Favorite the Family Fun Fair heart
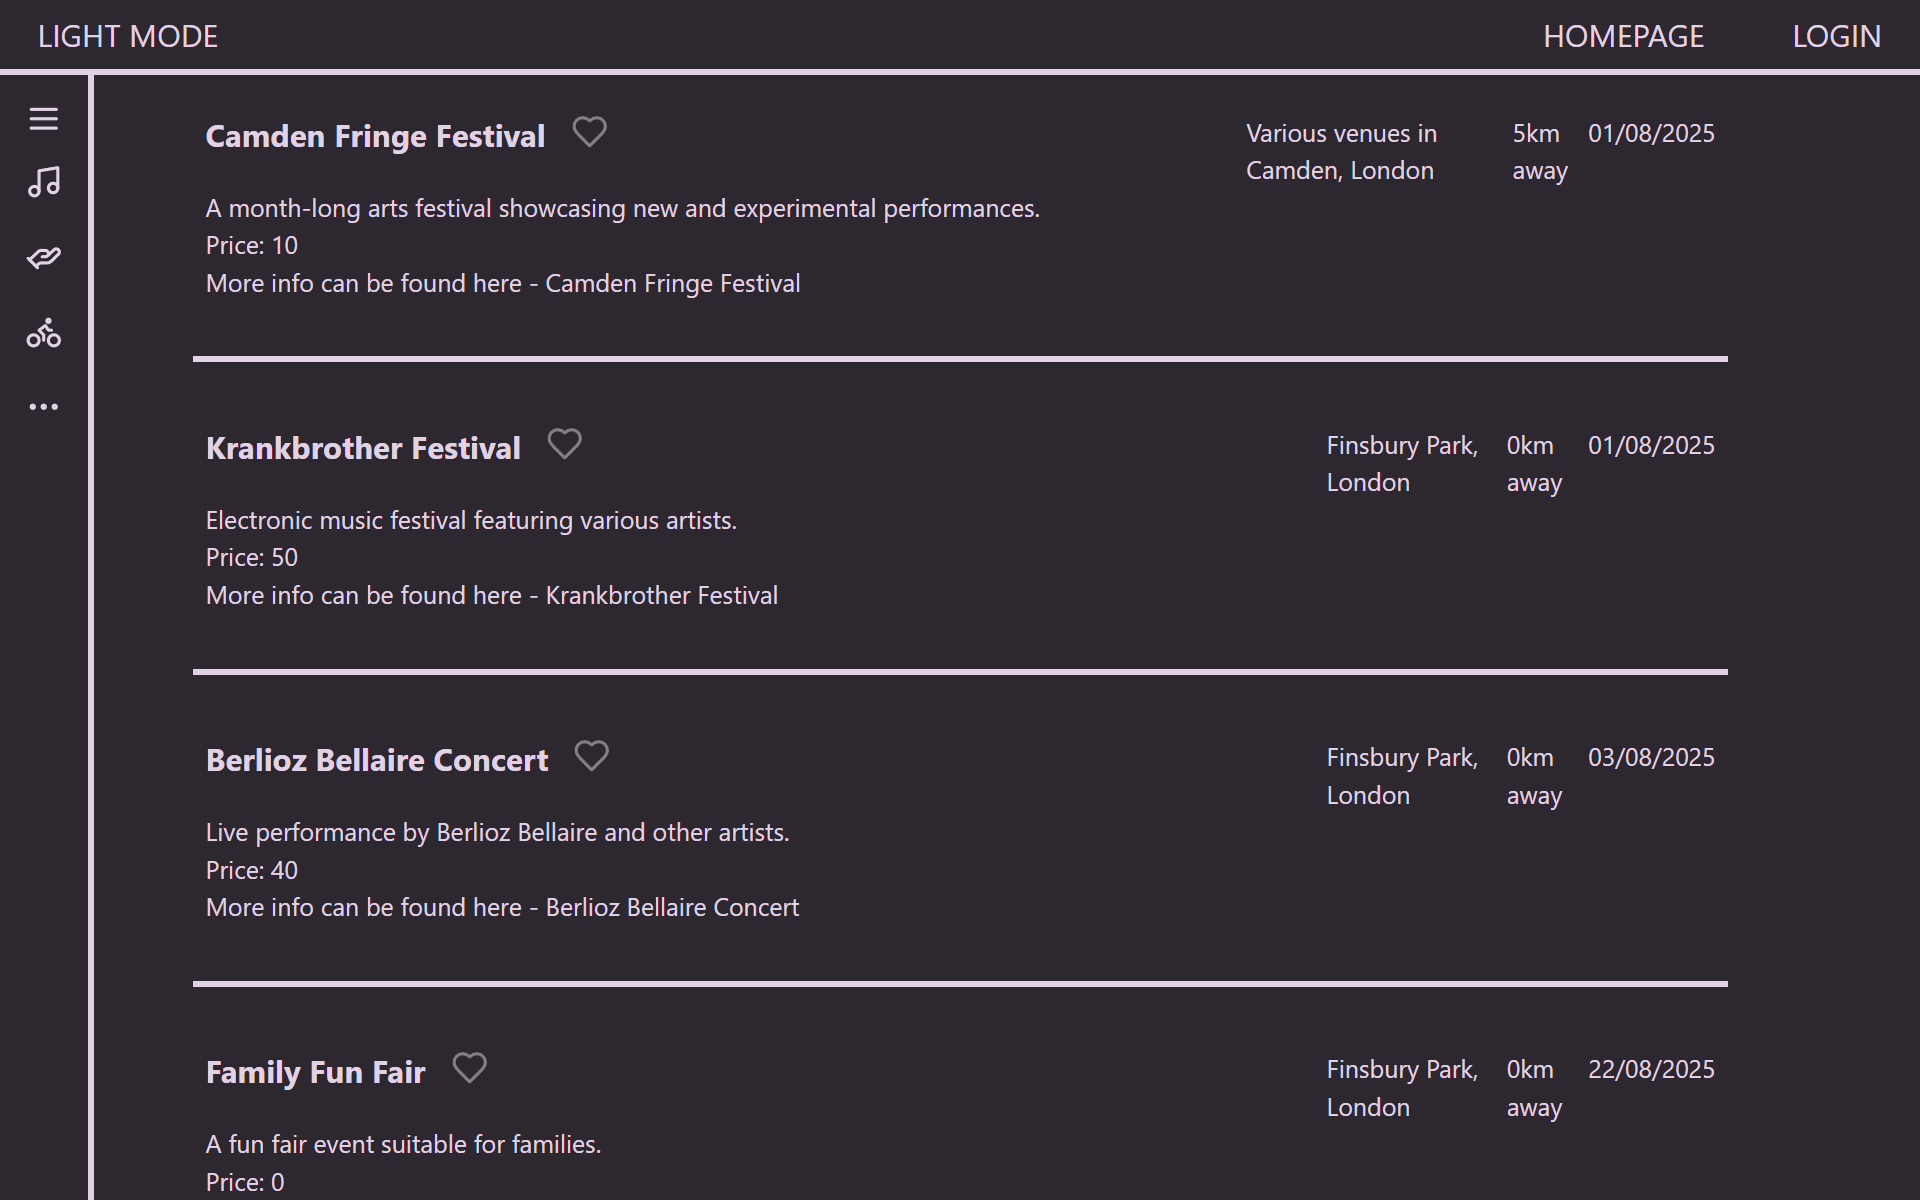 point(469,1068)
